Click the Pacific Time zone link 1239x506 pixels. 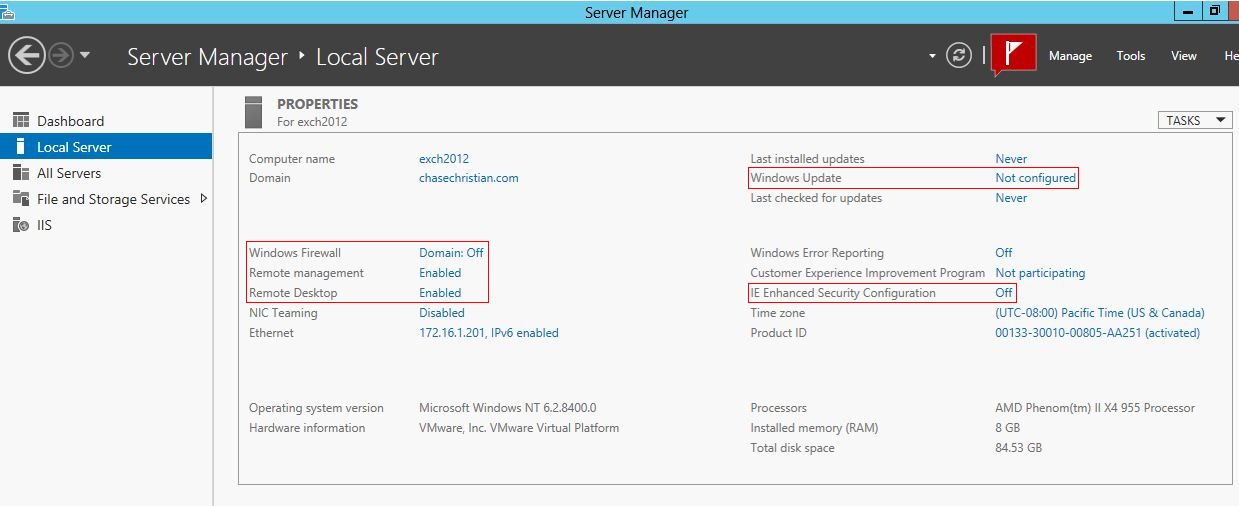[1100, 313]
